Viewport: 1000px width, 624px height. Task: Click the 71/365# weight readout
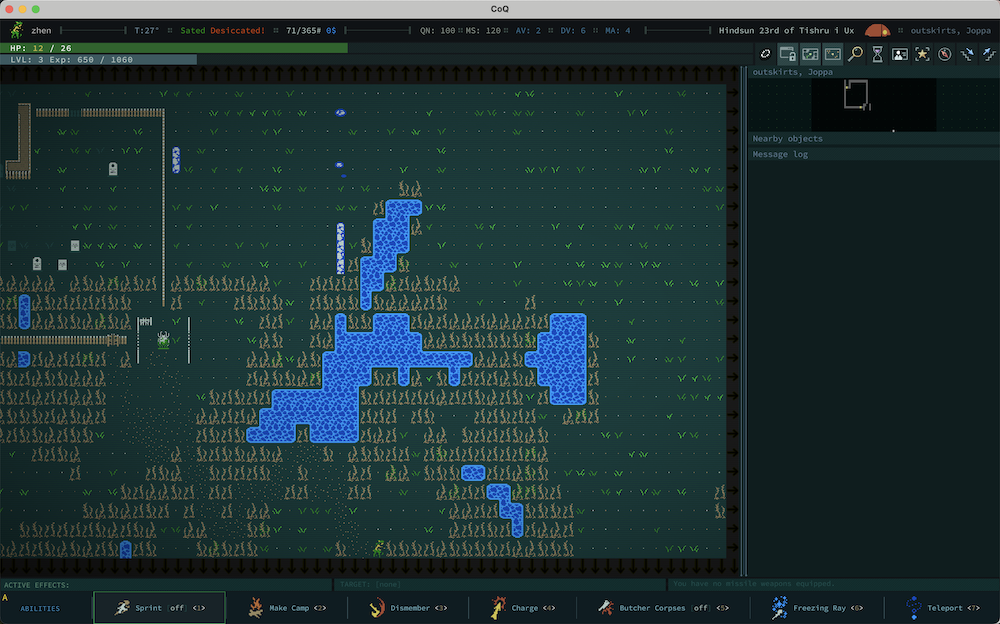(303, 30)
